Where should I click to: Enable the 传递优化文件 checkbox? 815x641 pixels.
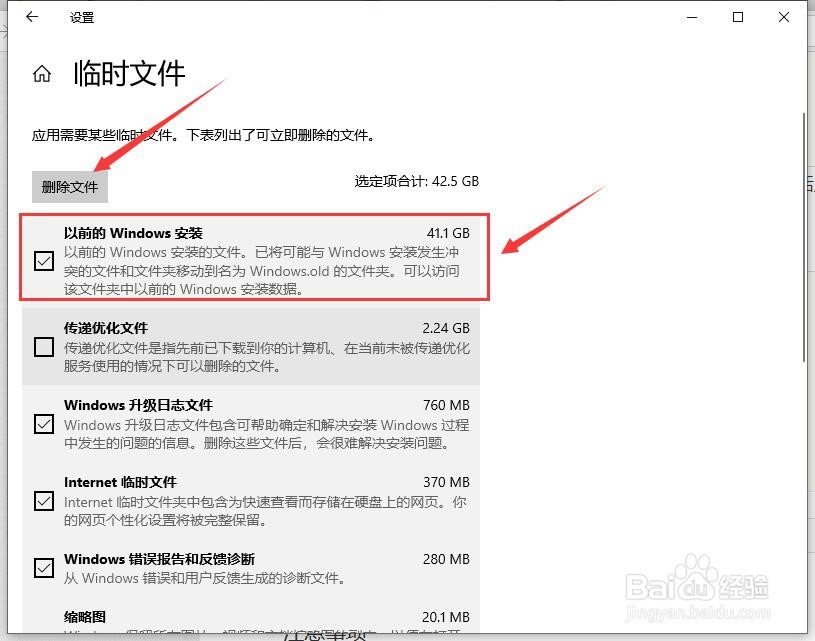[x=44, y=347]
